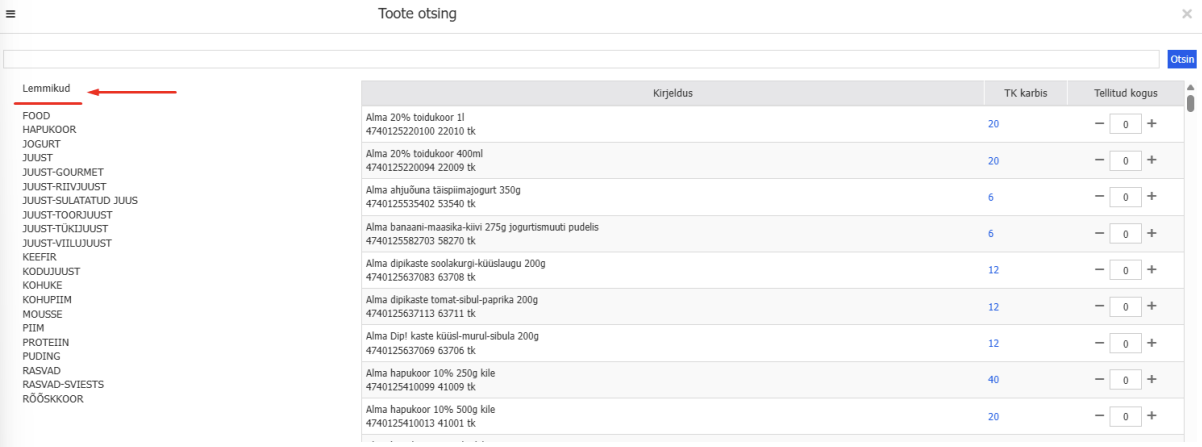Viewport: 1202px width, 447px height.
Task: Select the JOGURT category
Action: [41, 144]
